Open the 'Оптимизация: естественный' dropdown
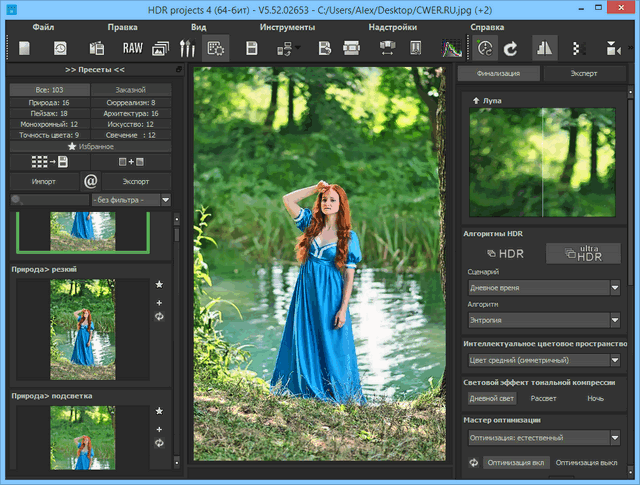 [544, 438]
